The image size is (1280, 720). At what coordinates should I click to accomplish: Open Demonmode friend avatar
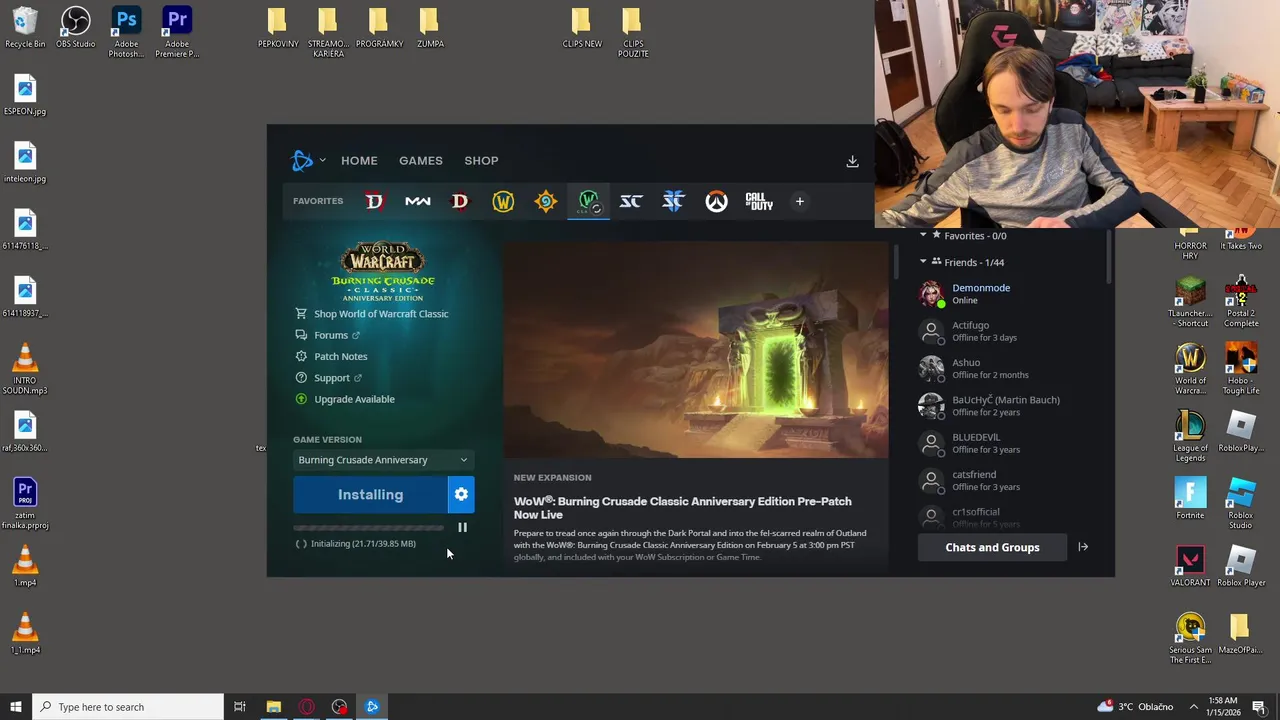tap(931, 293)
